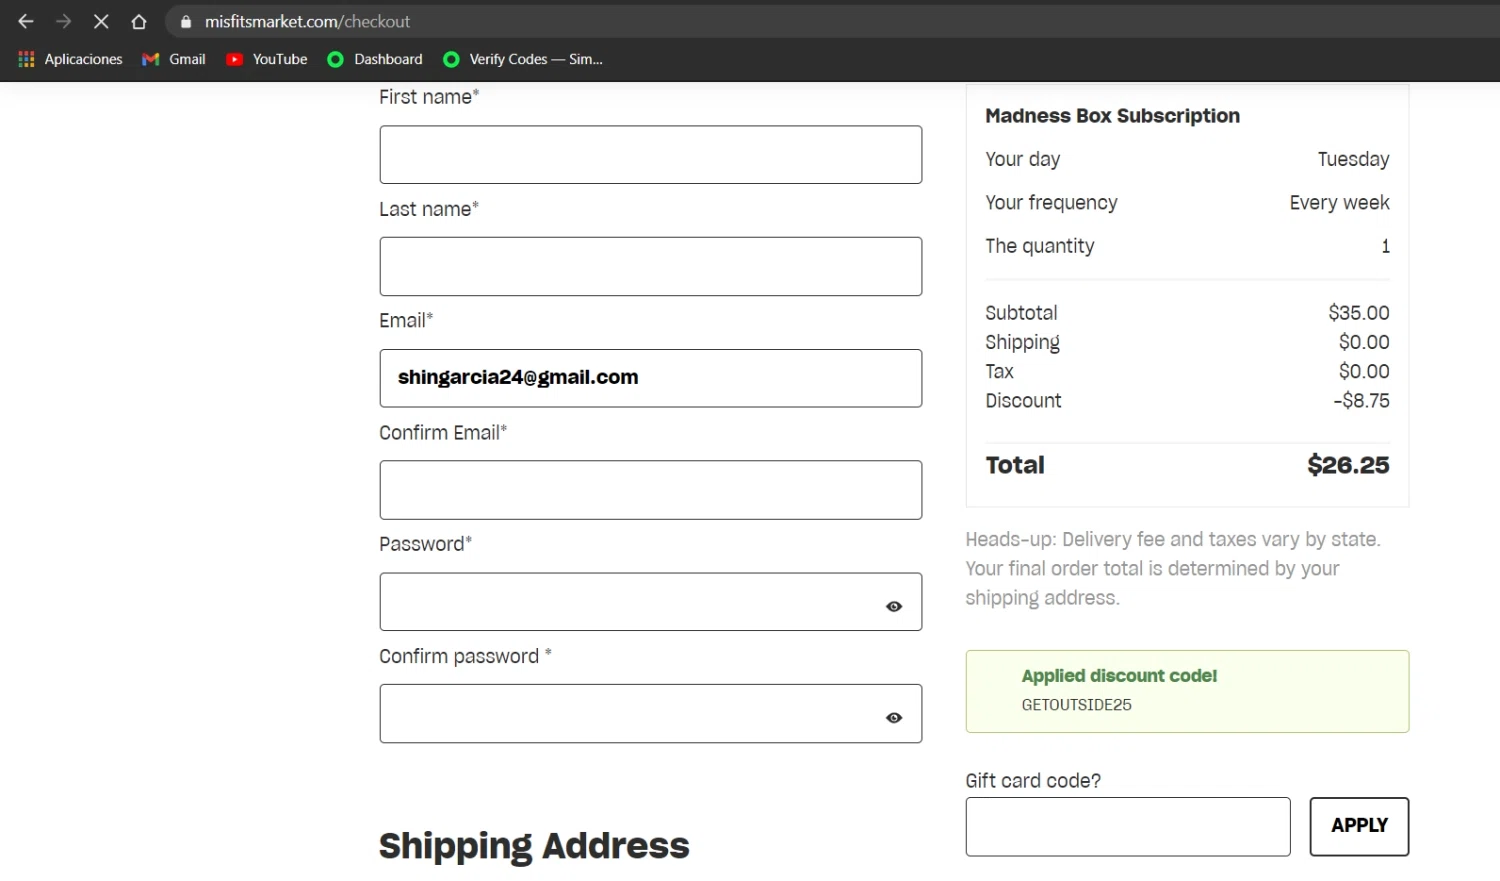Viewport: 1500px width, 881px height.
Task: Click the Email* label
Action: (x=406, y=321)
